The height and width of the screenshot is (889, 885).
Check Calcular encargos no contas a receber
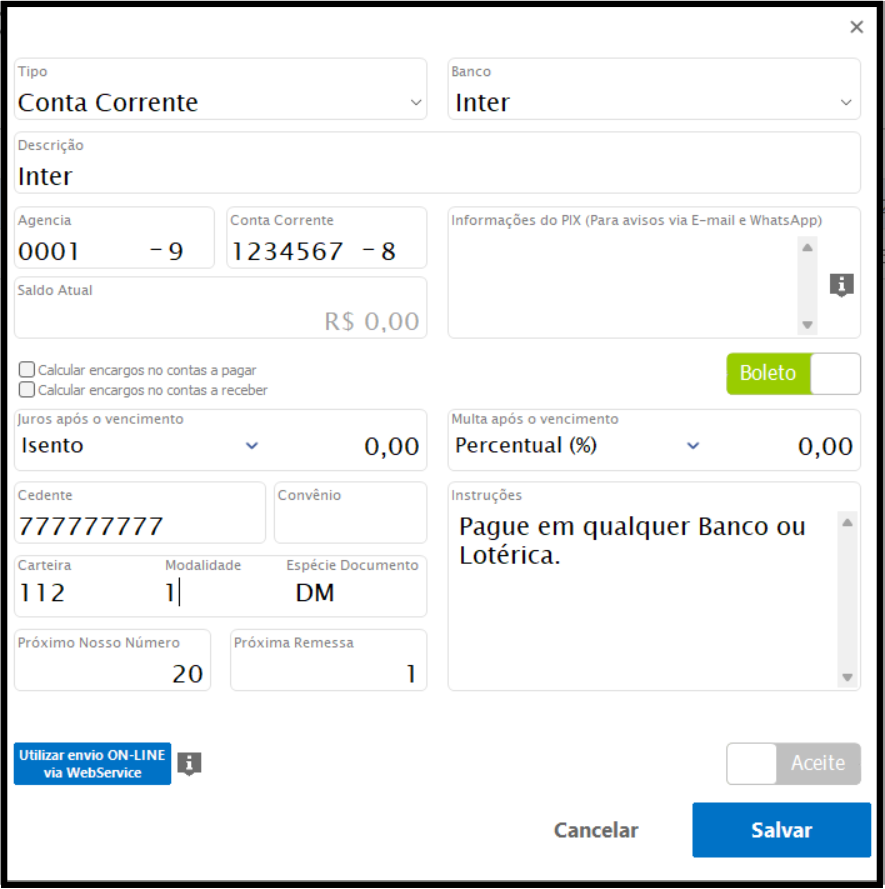[x=27, y=390]
